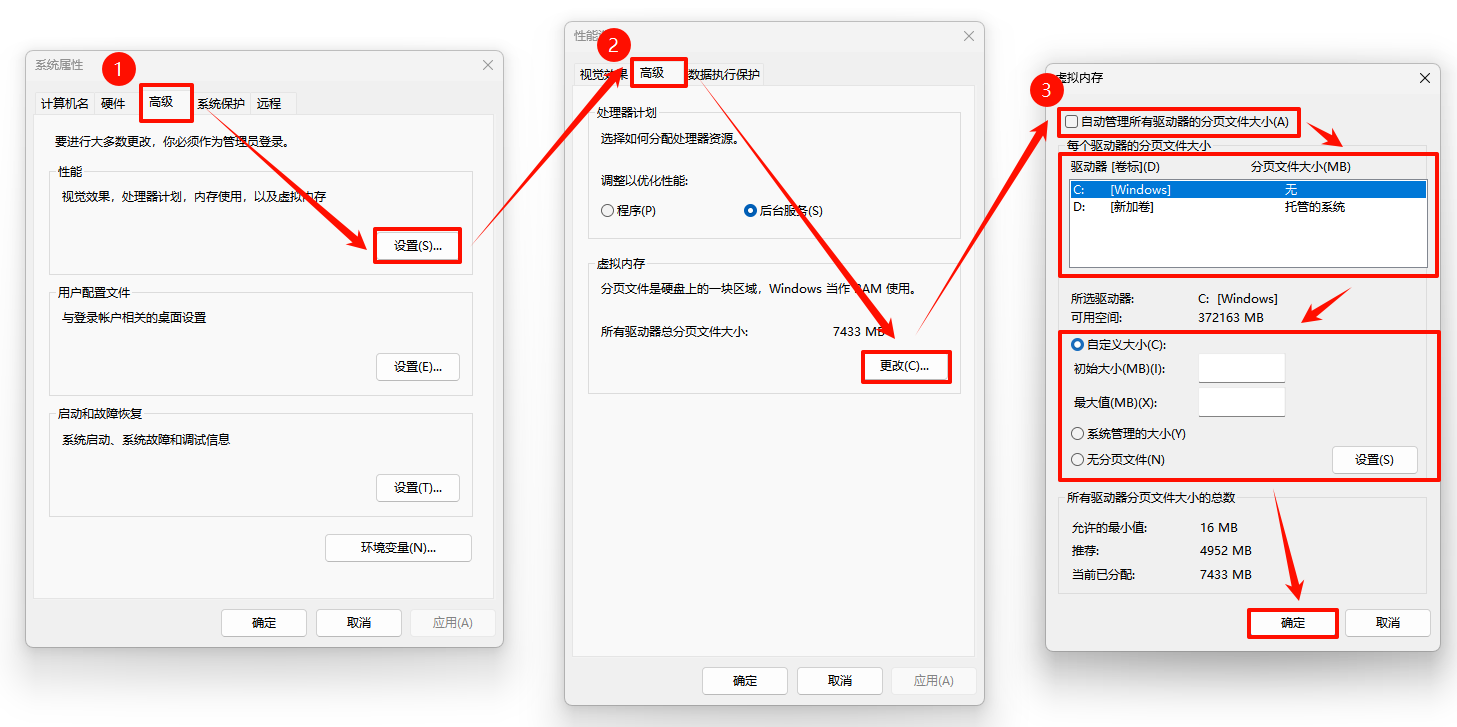This screenshot has height=727, width=1457.
Task: Click 设置(S)... under 性能 section
Action: (x=417, y=246)
